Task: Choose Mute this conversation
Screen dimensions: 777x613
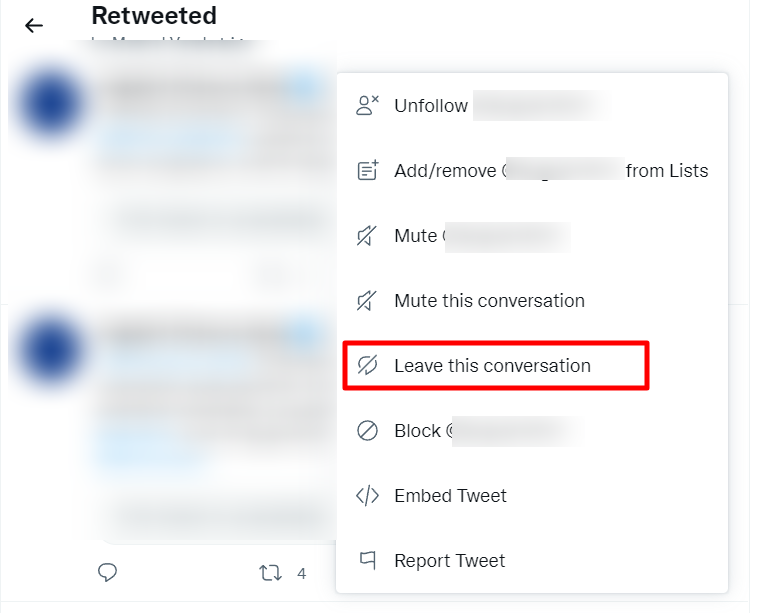Action: pos(489,301)
